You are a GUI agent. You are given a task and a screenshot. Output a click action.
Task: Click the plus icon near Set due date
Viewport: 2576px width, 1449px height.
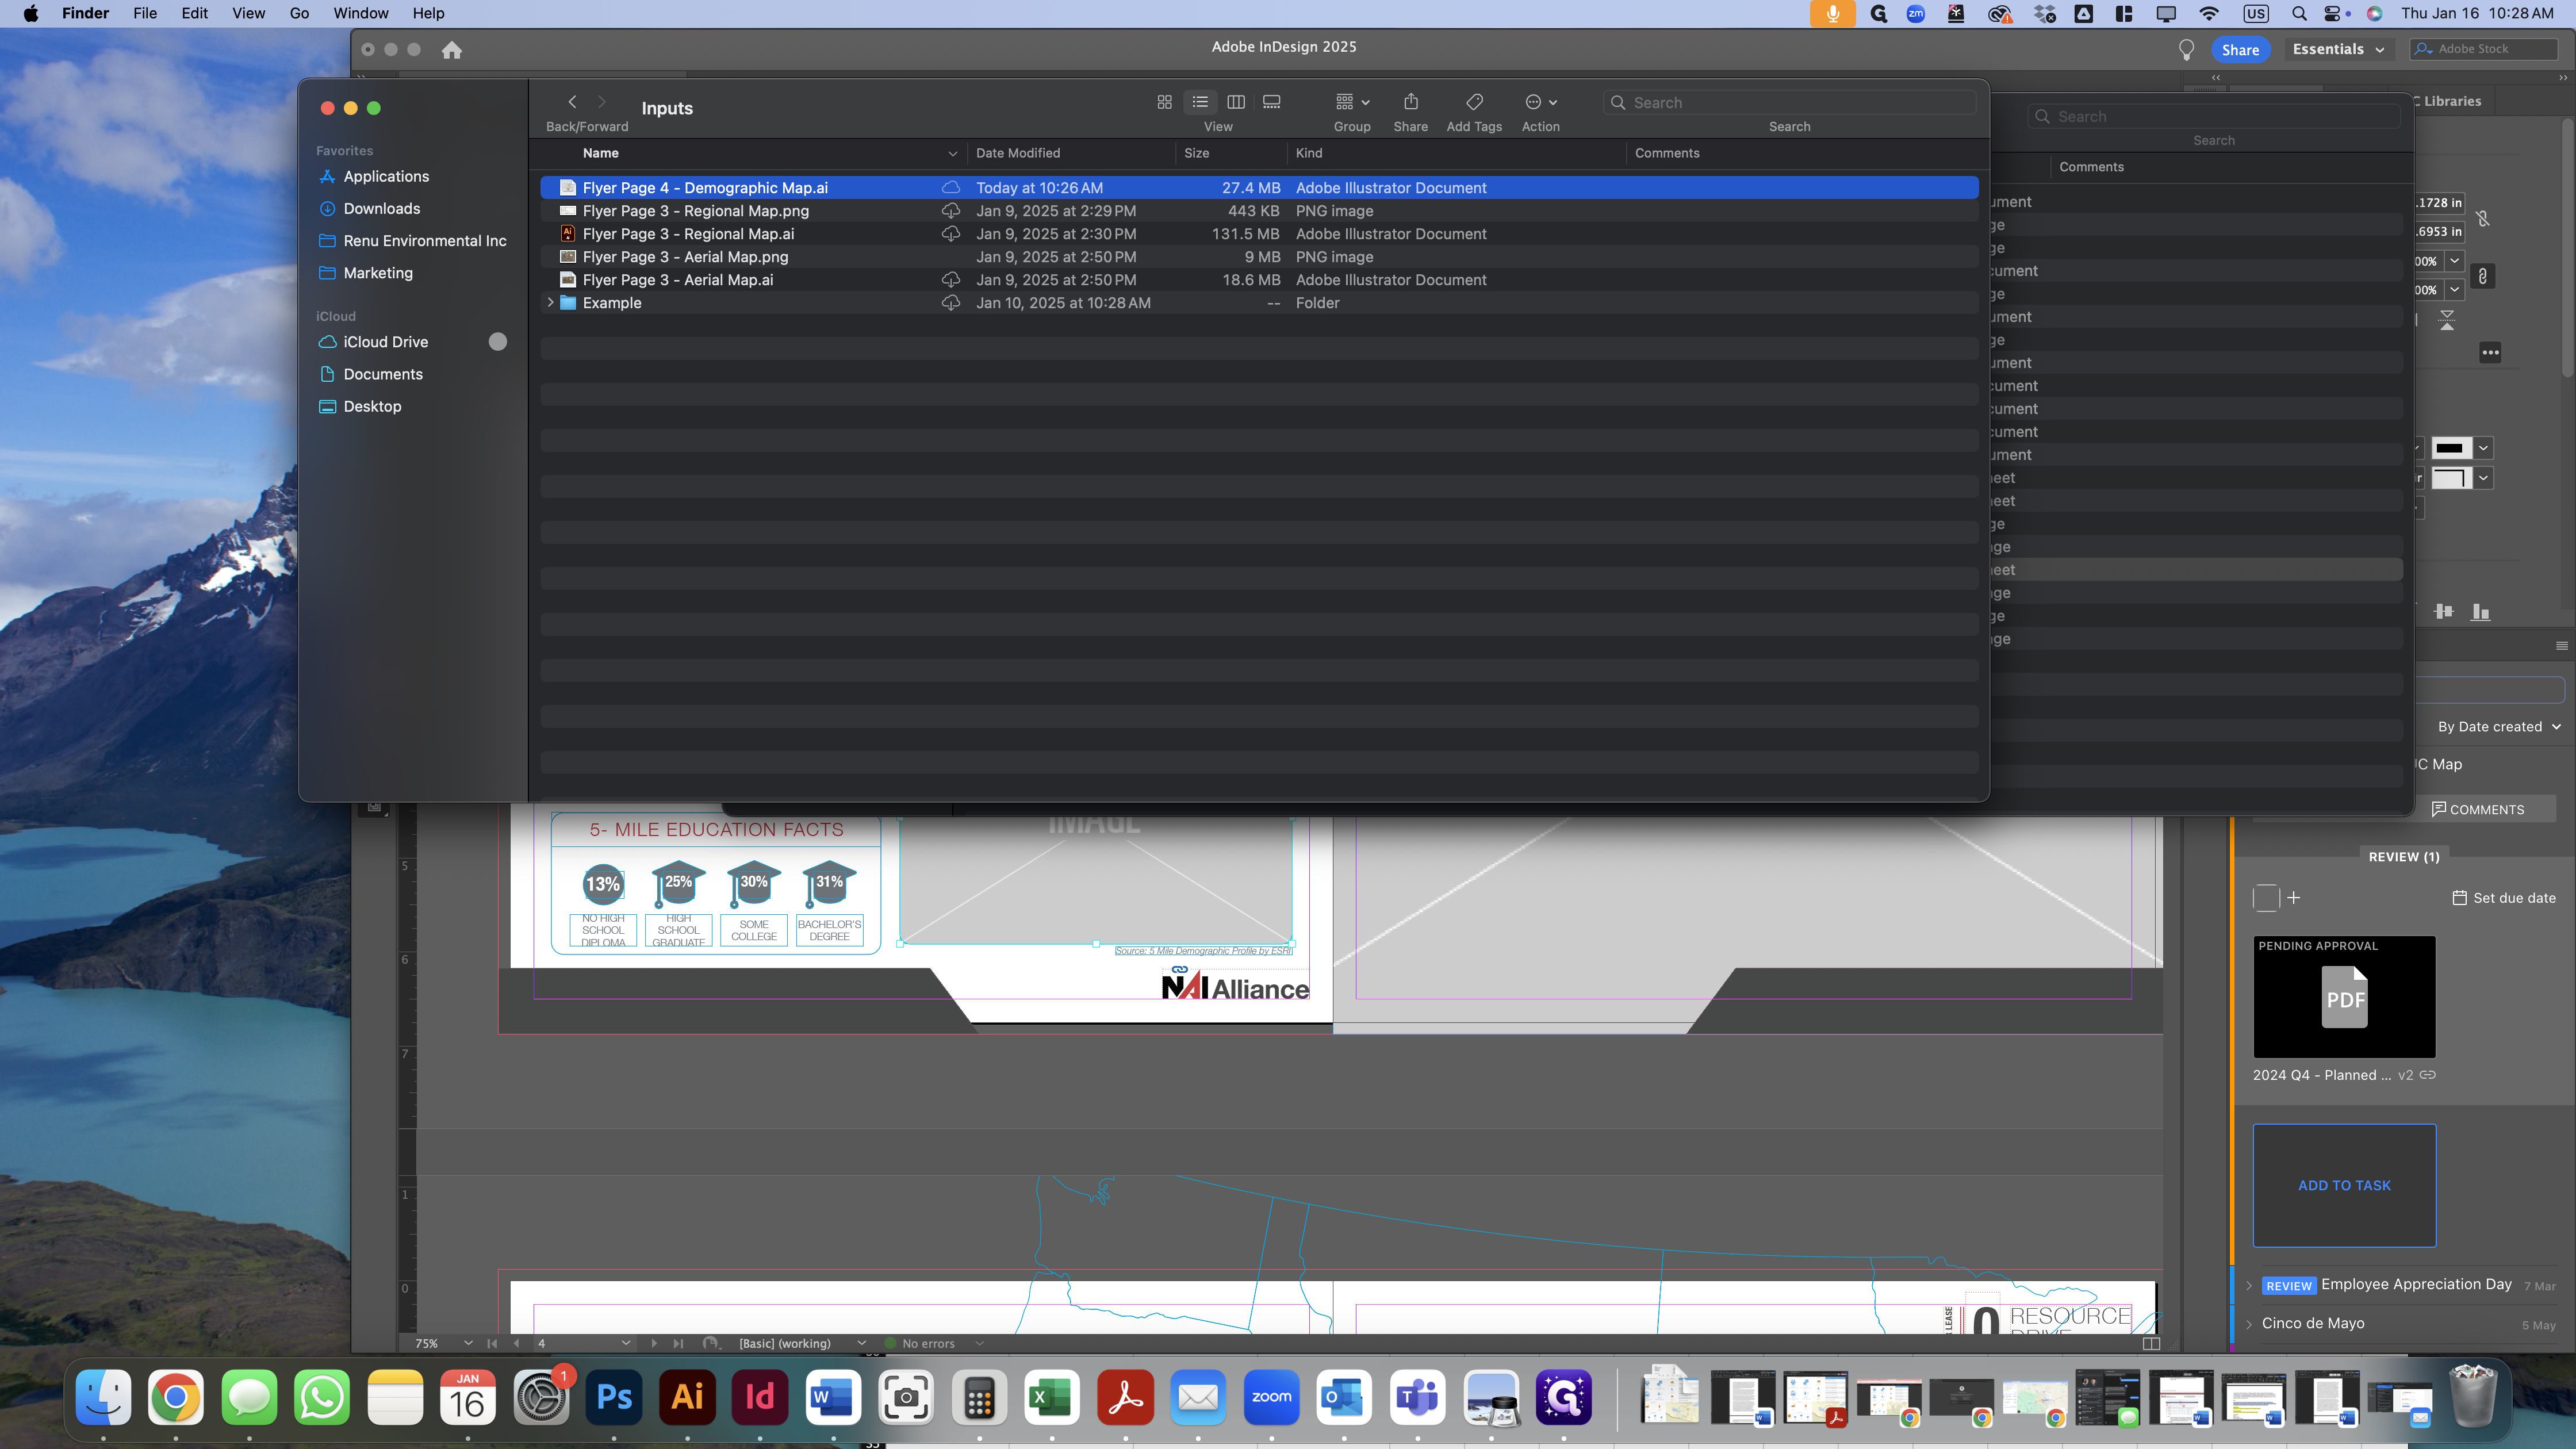tap(2294, 897)
